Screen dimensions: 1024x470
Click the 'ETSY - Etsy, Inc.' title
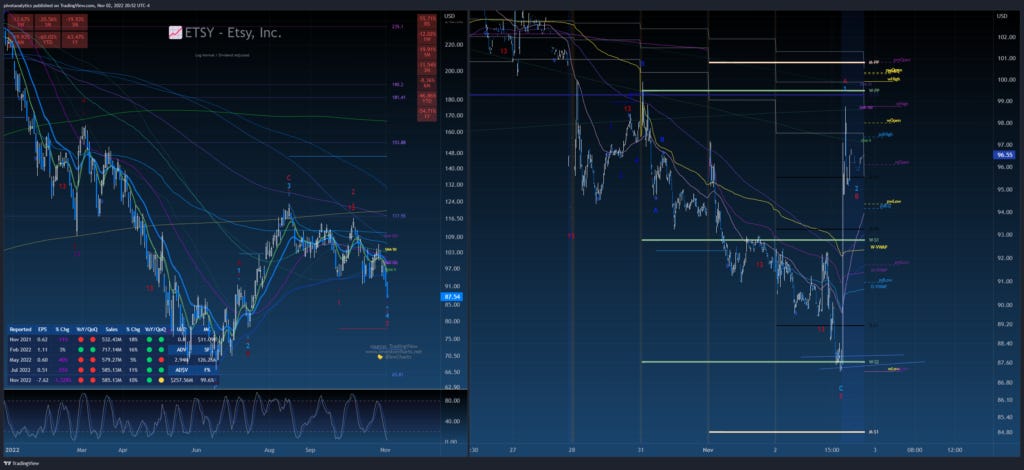point(234,32)
